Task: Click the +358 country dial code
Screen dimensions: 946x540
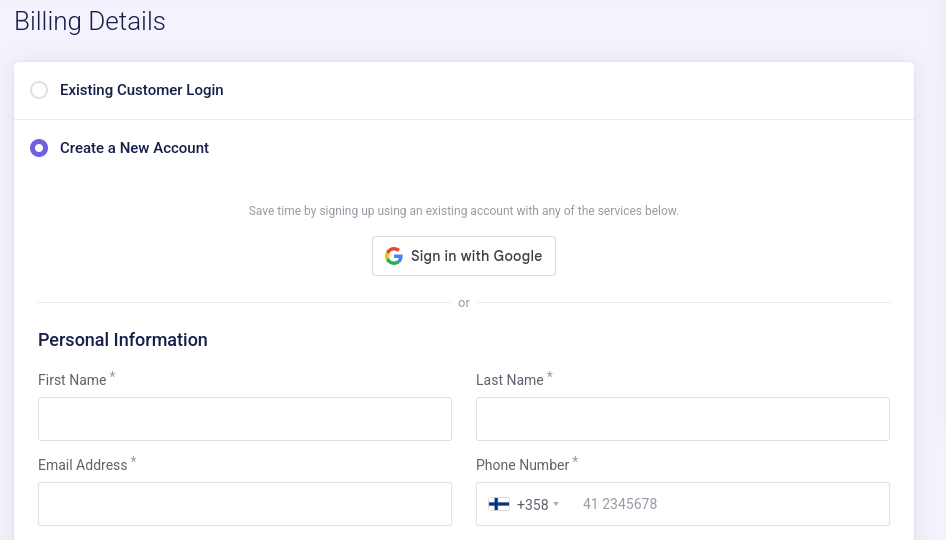Action: click(x=532, y=504)
